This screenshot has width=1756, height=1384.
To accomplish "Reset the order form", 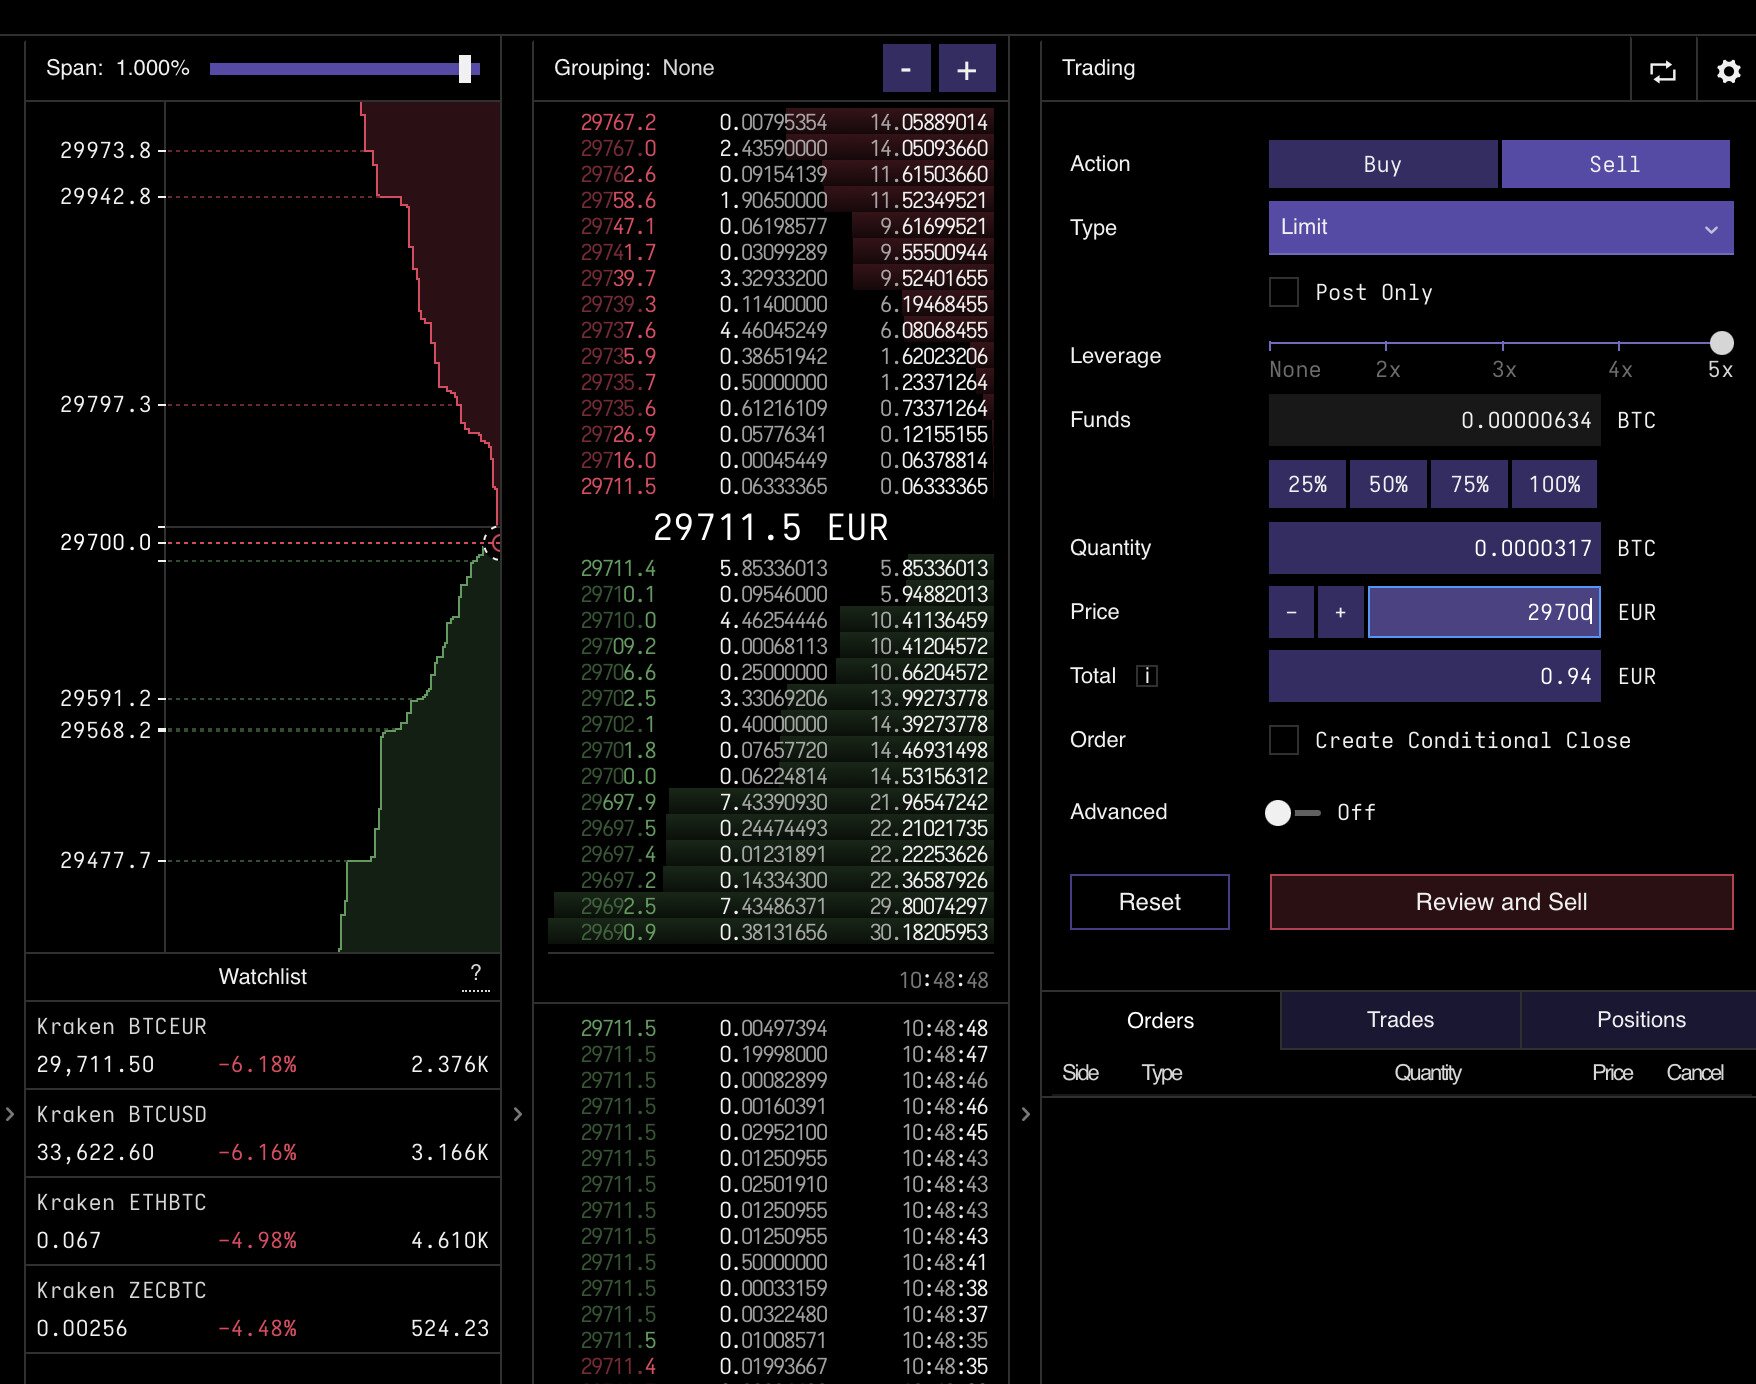I will click(x=1150, y=902).
